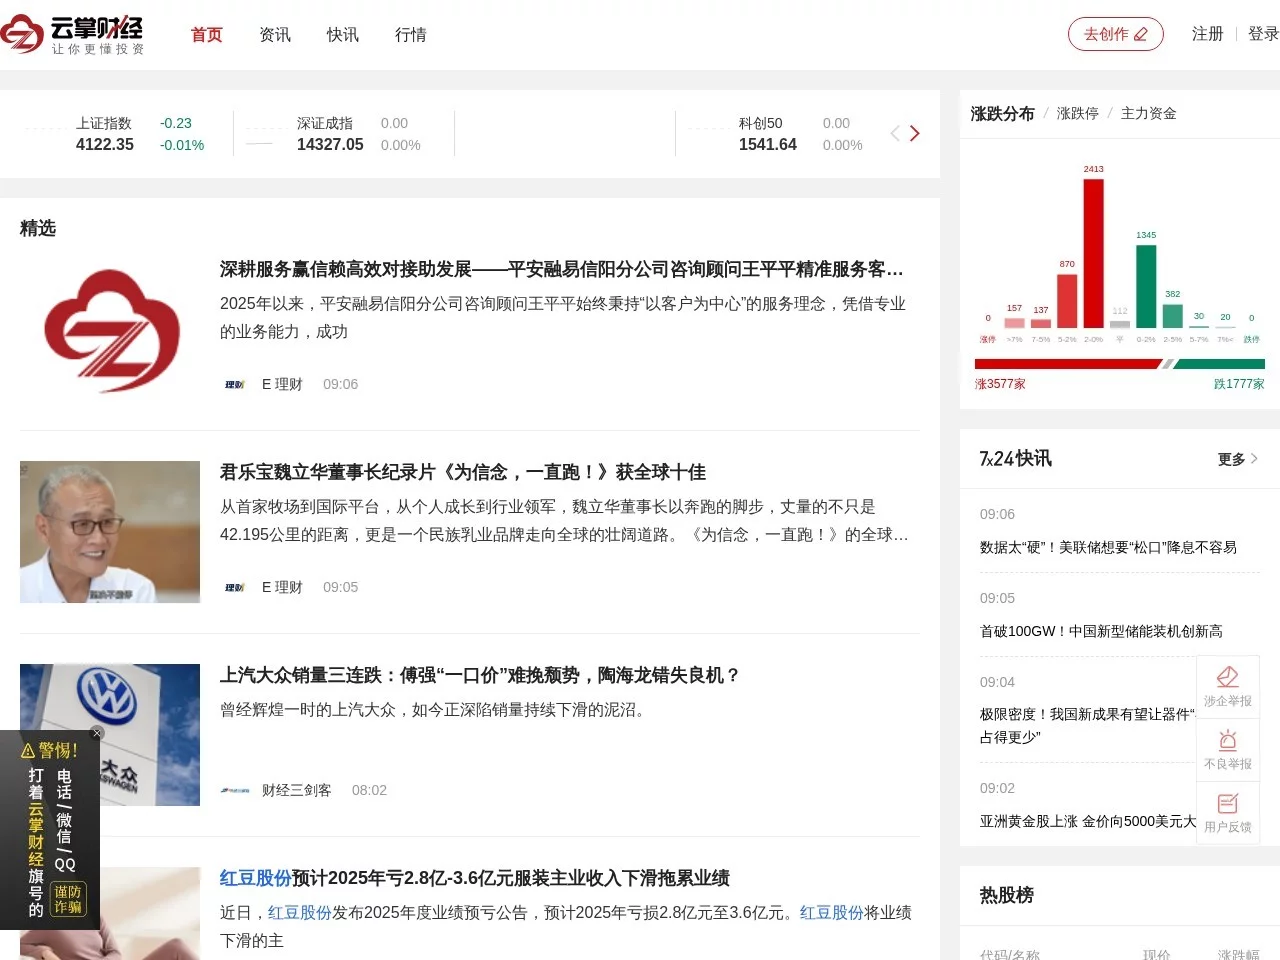Screen dimensions: 1280x960
Task: Open the 行情 menu item
Action: (410, 34)
